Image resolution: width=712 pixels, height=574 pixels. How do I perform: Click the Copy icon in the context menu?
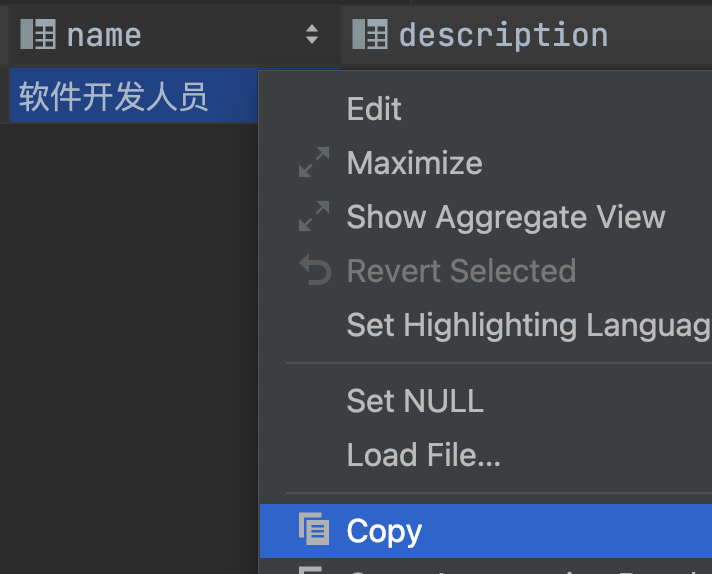pyautogui.click(x=314, y=530)
